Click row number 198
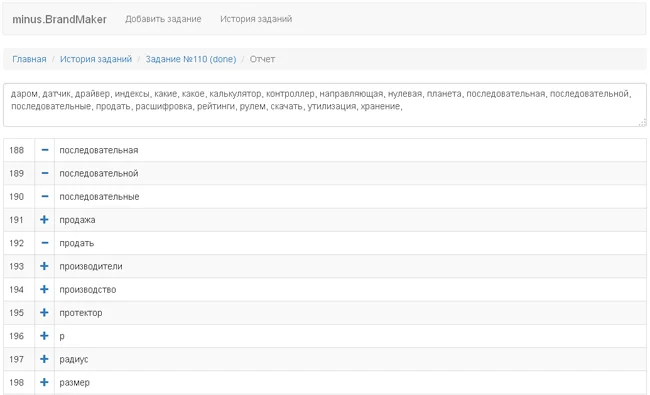 click(17, 382)
